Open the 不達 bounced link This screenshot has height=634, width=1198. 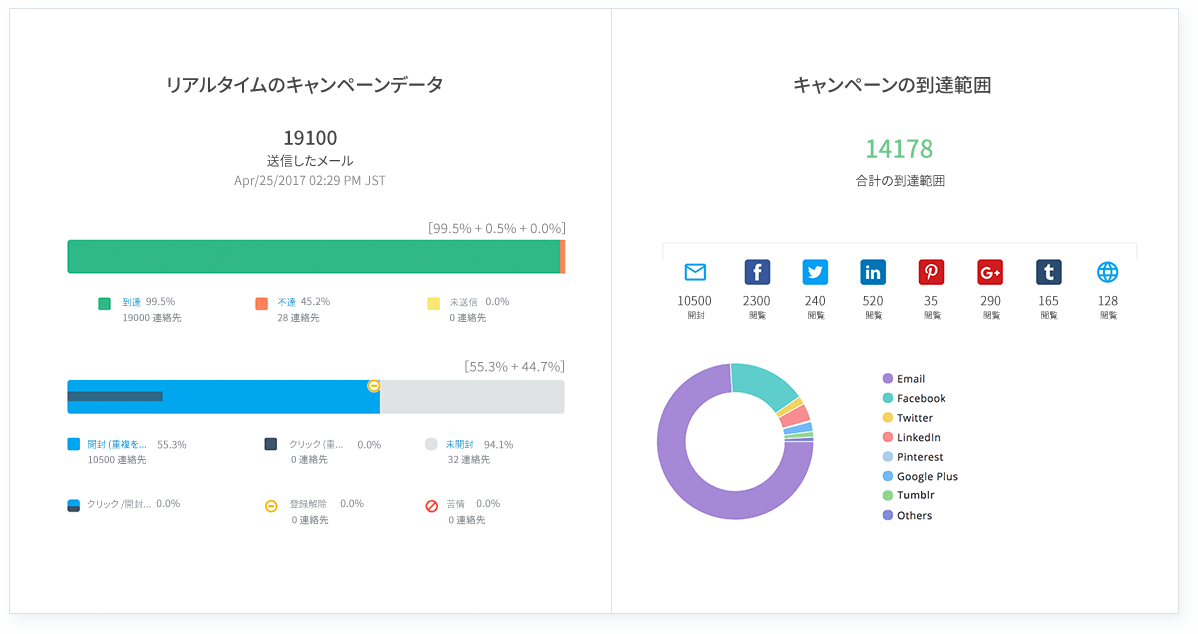click(287, 302)
